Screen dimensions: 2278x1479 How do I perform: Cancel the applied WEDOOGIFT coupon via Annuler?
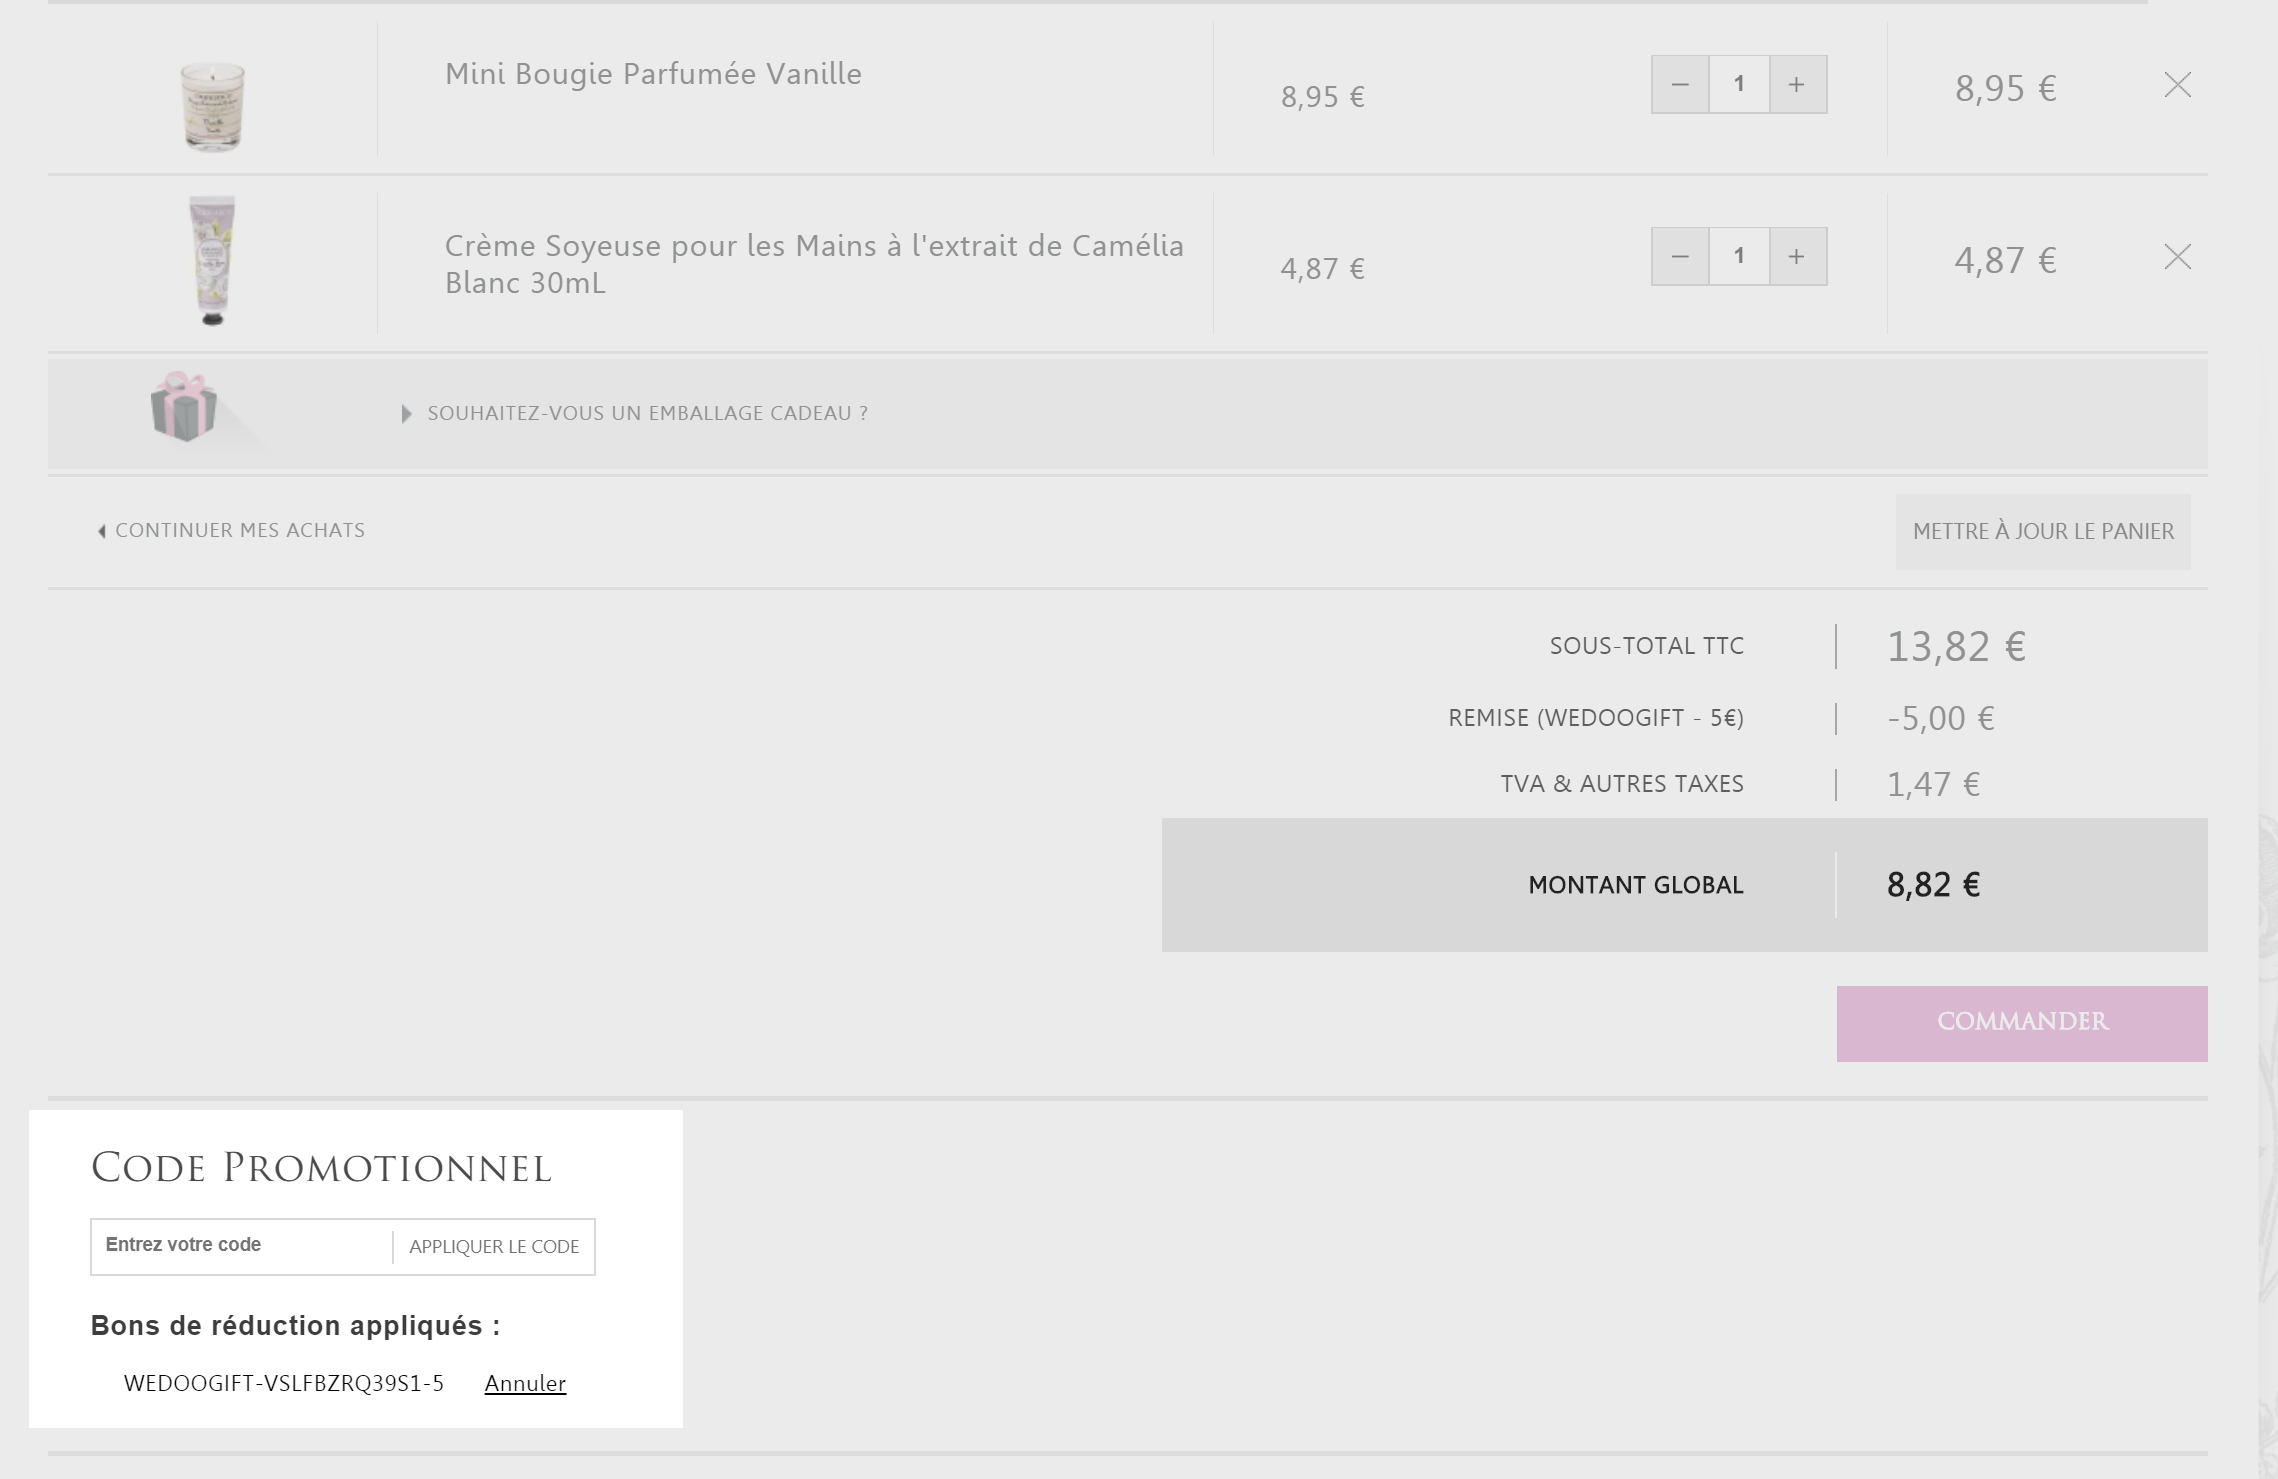pyautogui.click(x=525, y=1383)
